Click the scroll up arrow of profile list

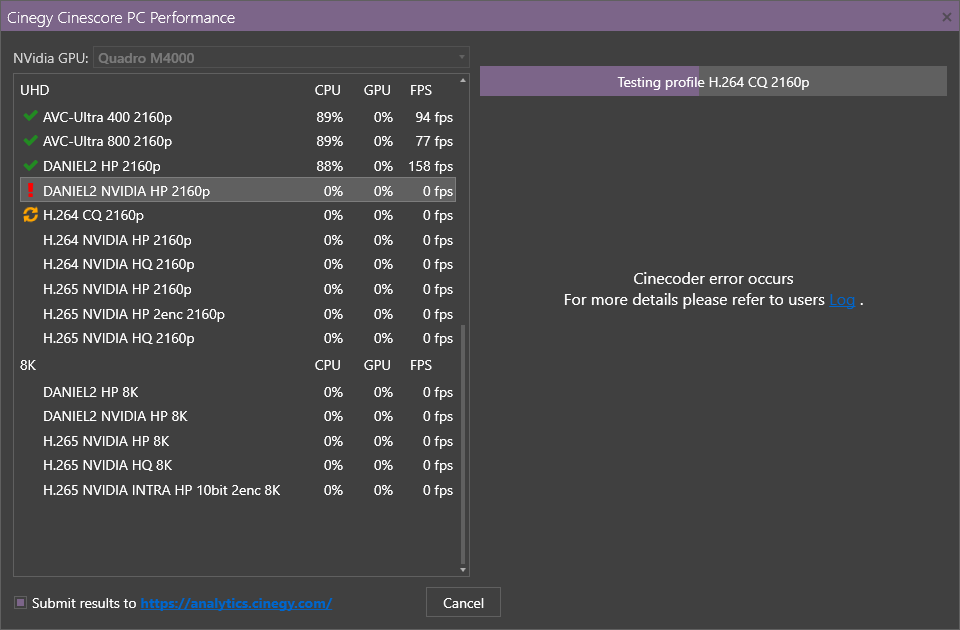463,80
